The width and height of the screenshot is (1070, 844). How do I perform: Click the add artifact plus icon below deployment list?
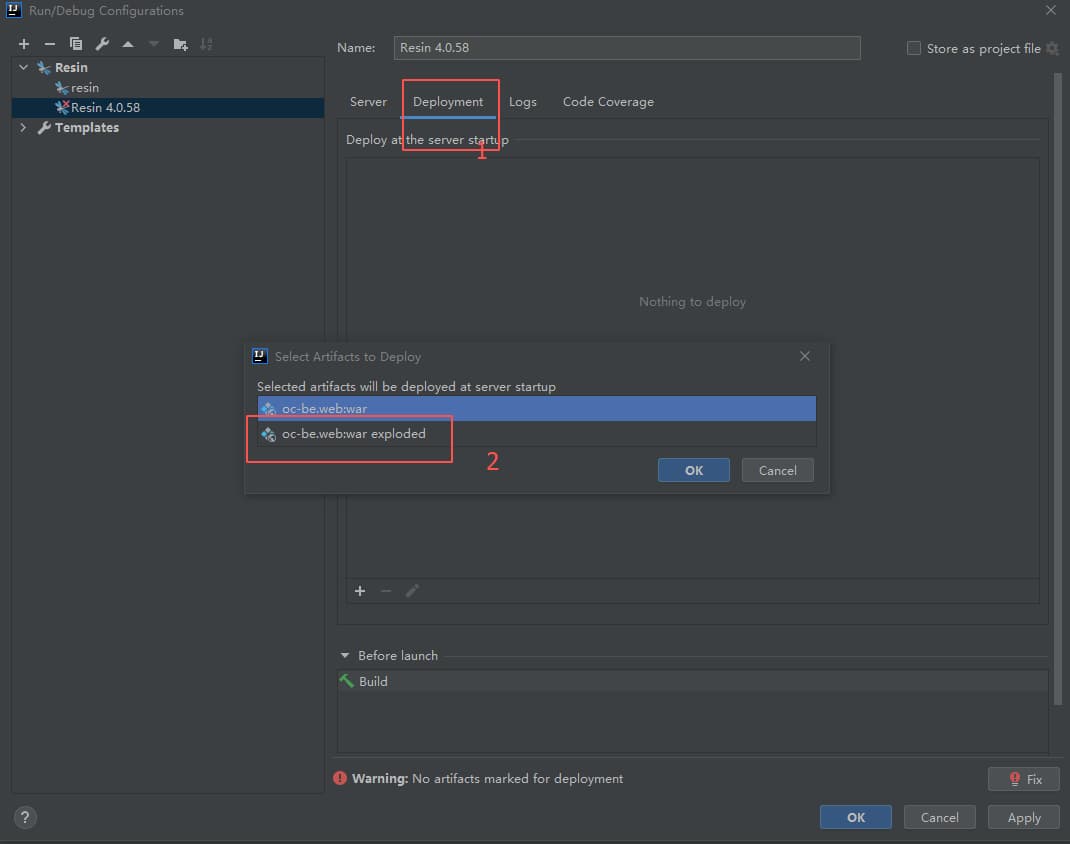[360, 591]
